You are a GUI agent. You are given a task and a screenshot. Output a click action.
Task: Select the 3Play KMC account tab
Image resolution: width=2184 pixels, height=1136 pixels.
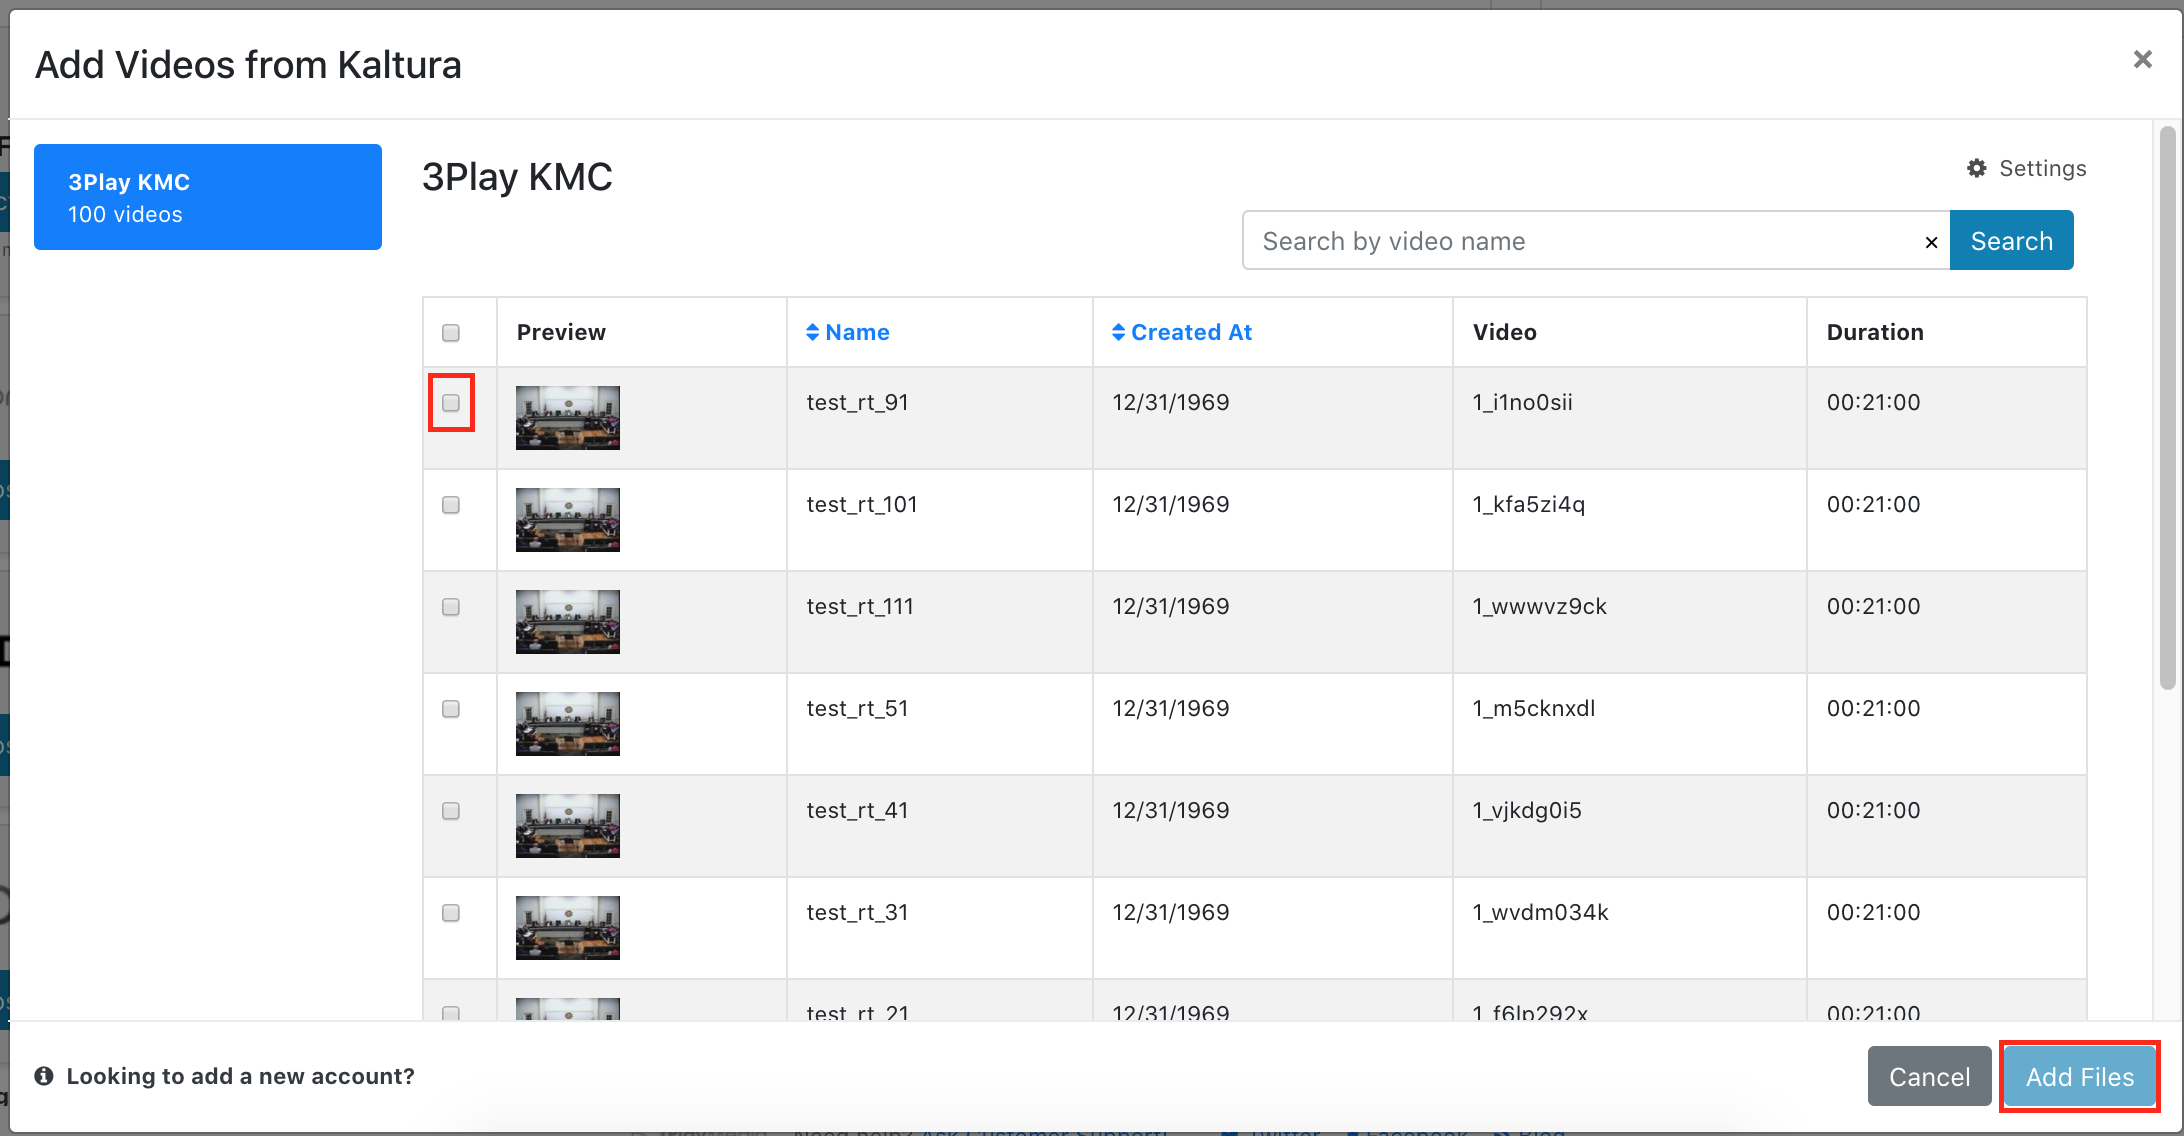[208, 197]
